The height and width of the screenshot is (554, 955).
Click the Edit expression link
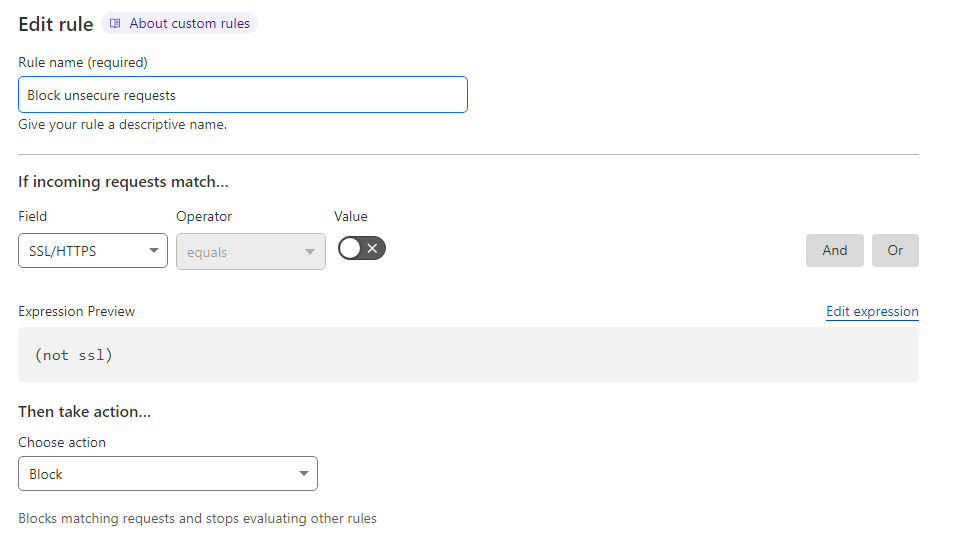pyautogui.click(x=872, y=311)
